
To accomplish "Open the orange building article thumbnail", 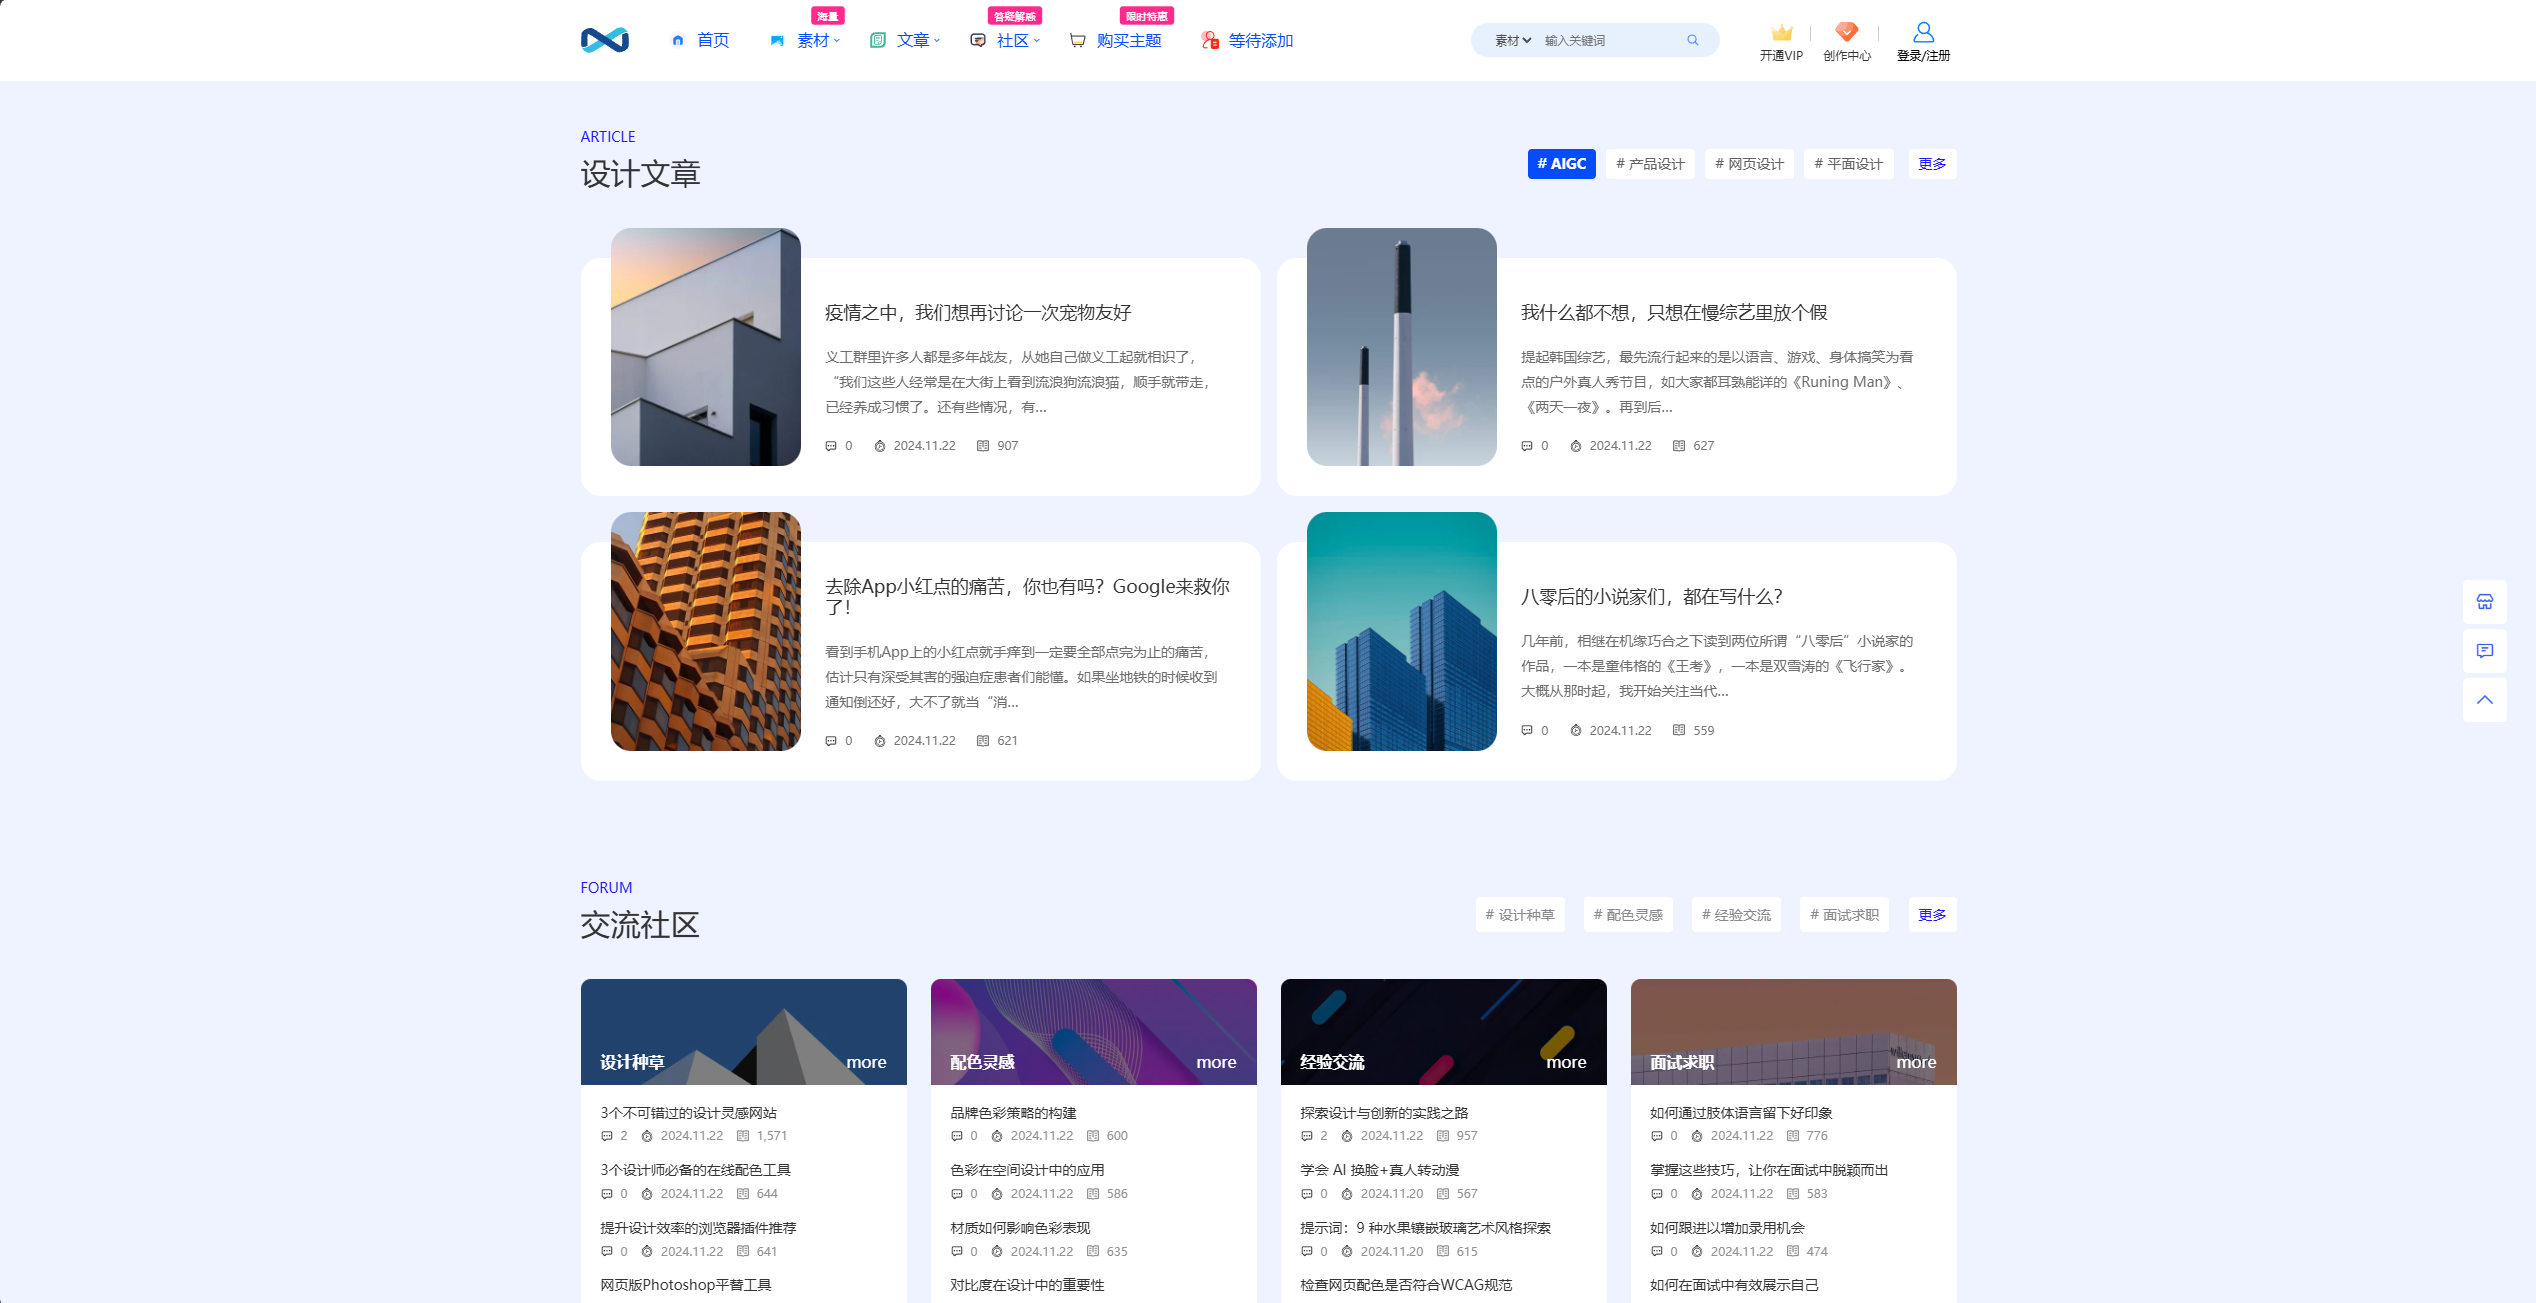I will coord(706,631).
